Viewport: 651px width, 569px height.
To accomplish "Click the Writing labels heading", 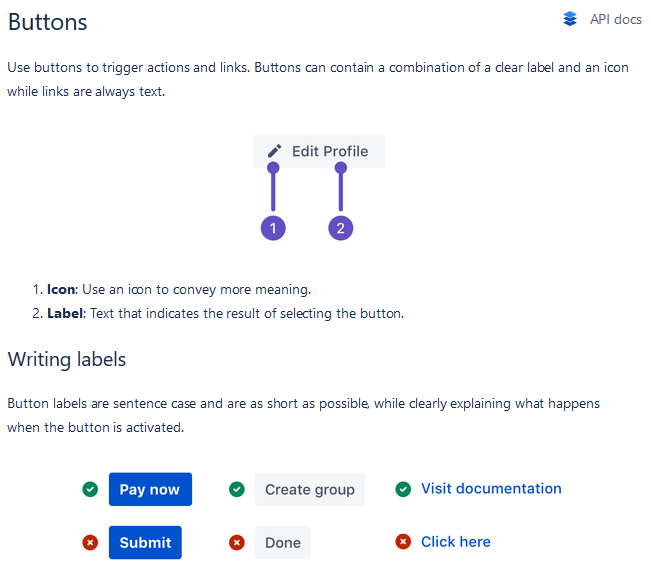I will 67,360.
